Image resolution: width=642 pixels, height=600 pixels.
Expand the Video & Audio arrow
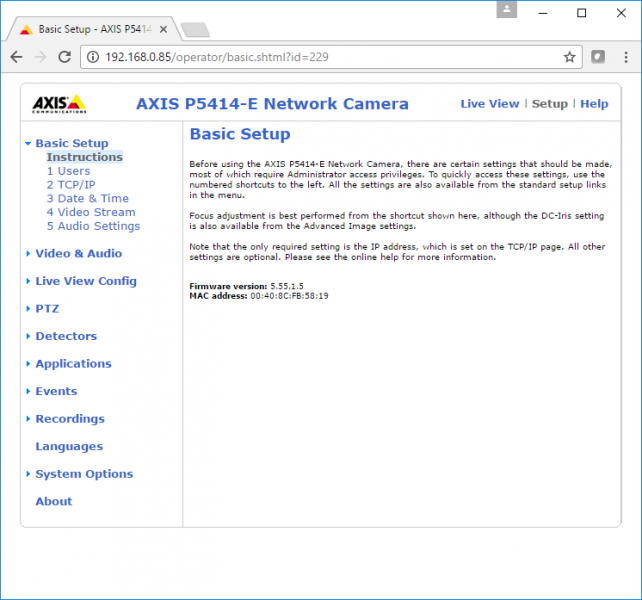click(x=28, y=254)
